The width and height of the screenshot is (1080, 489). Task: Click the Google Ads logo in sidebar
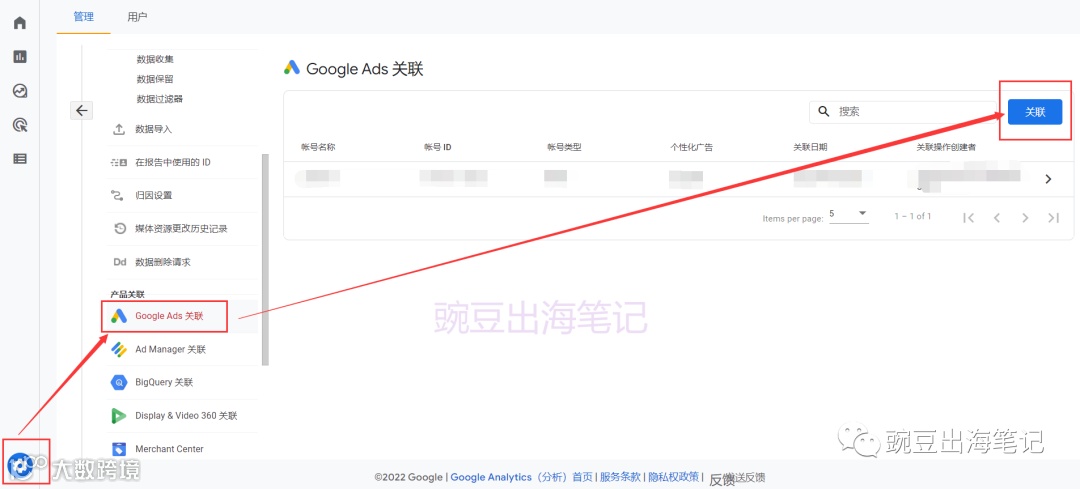(119, 316)
